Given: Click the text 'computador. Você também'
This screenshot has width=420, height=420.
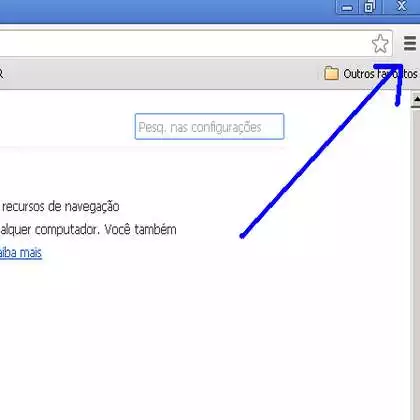Looking at the screenshot, I should [105, 230].
